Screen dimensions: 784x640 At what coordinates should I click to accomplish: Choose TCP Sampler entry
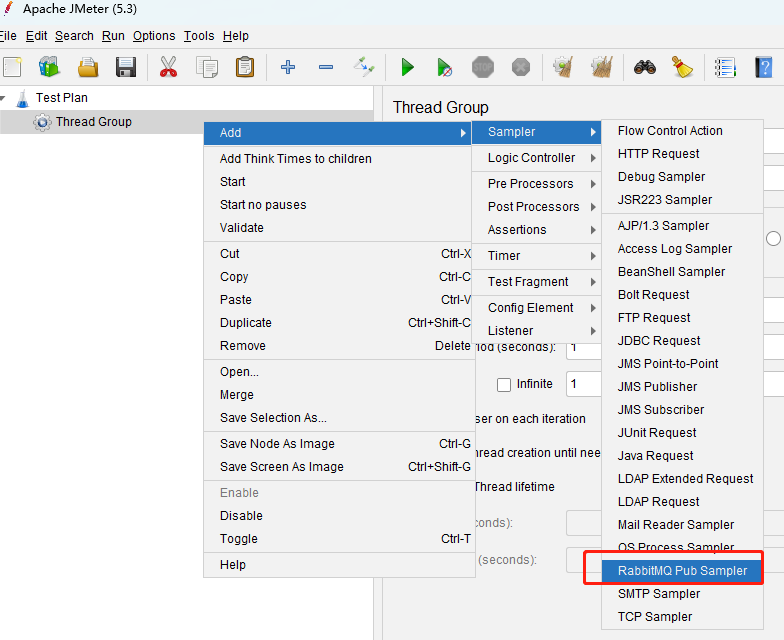coord(682,617)
